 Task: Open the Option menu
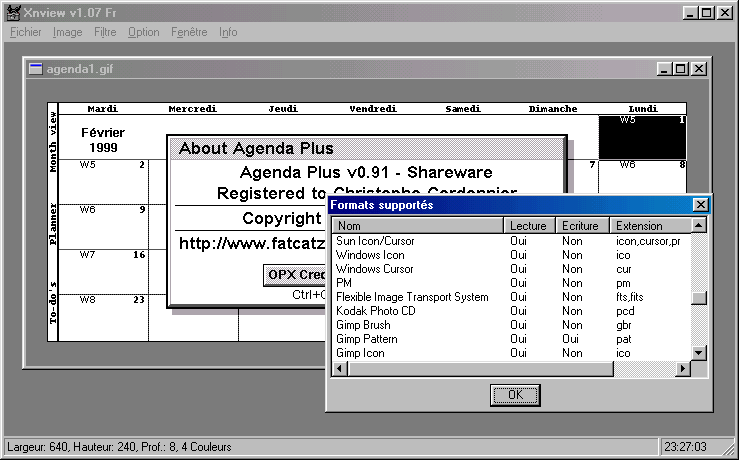coord(144,32)
